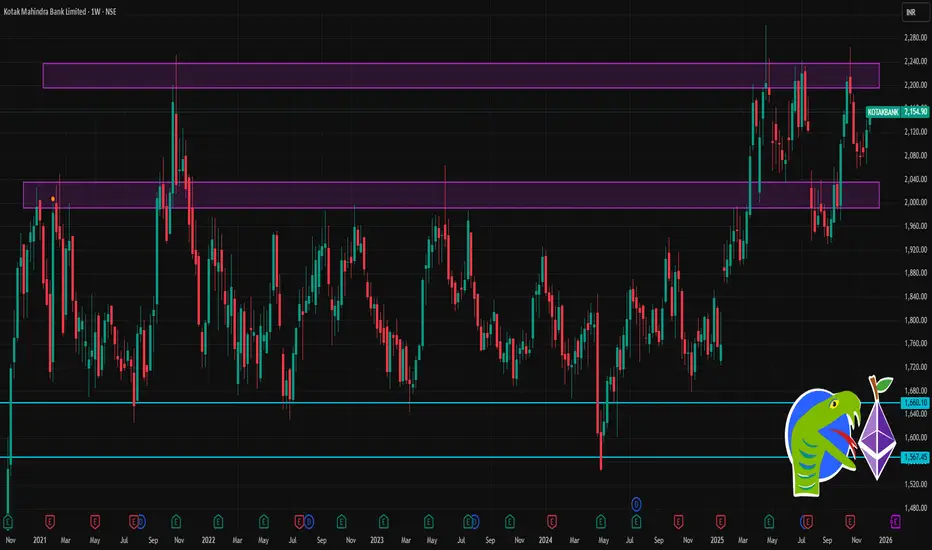Open red earnings marker between Sep and Nov 2024
The height and width of the screenshot is (550, 932).
coord(678,522)
